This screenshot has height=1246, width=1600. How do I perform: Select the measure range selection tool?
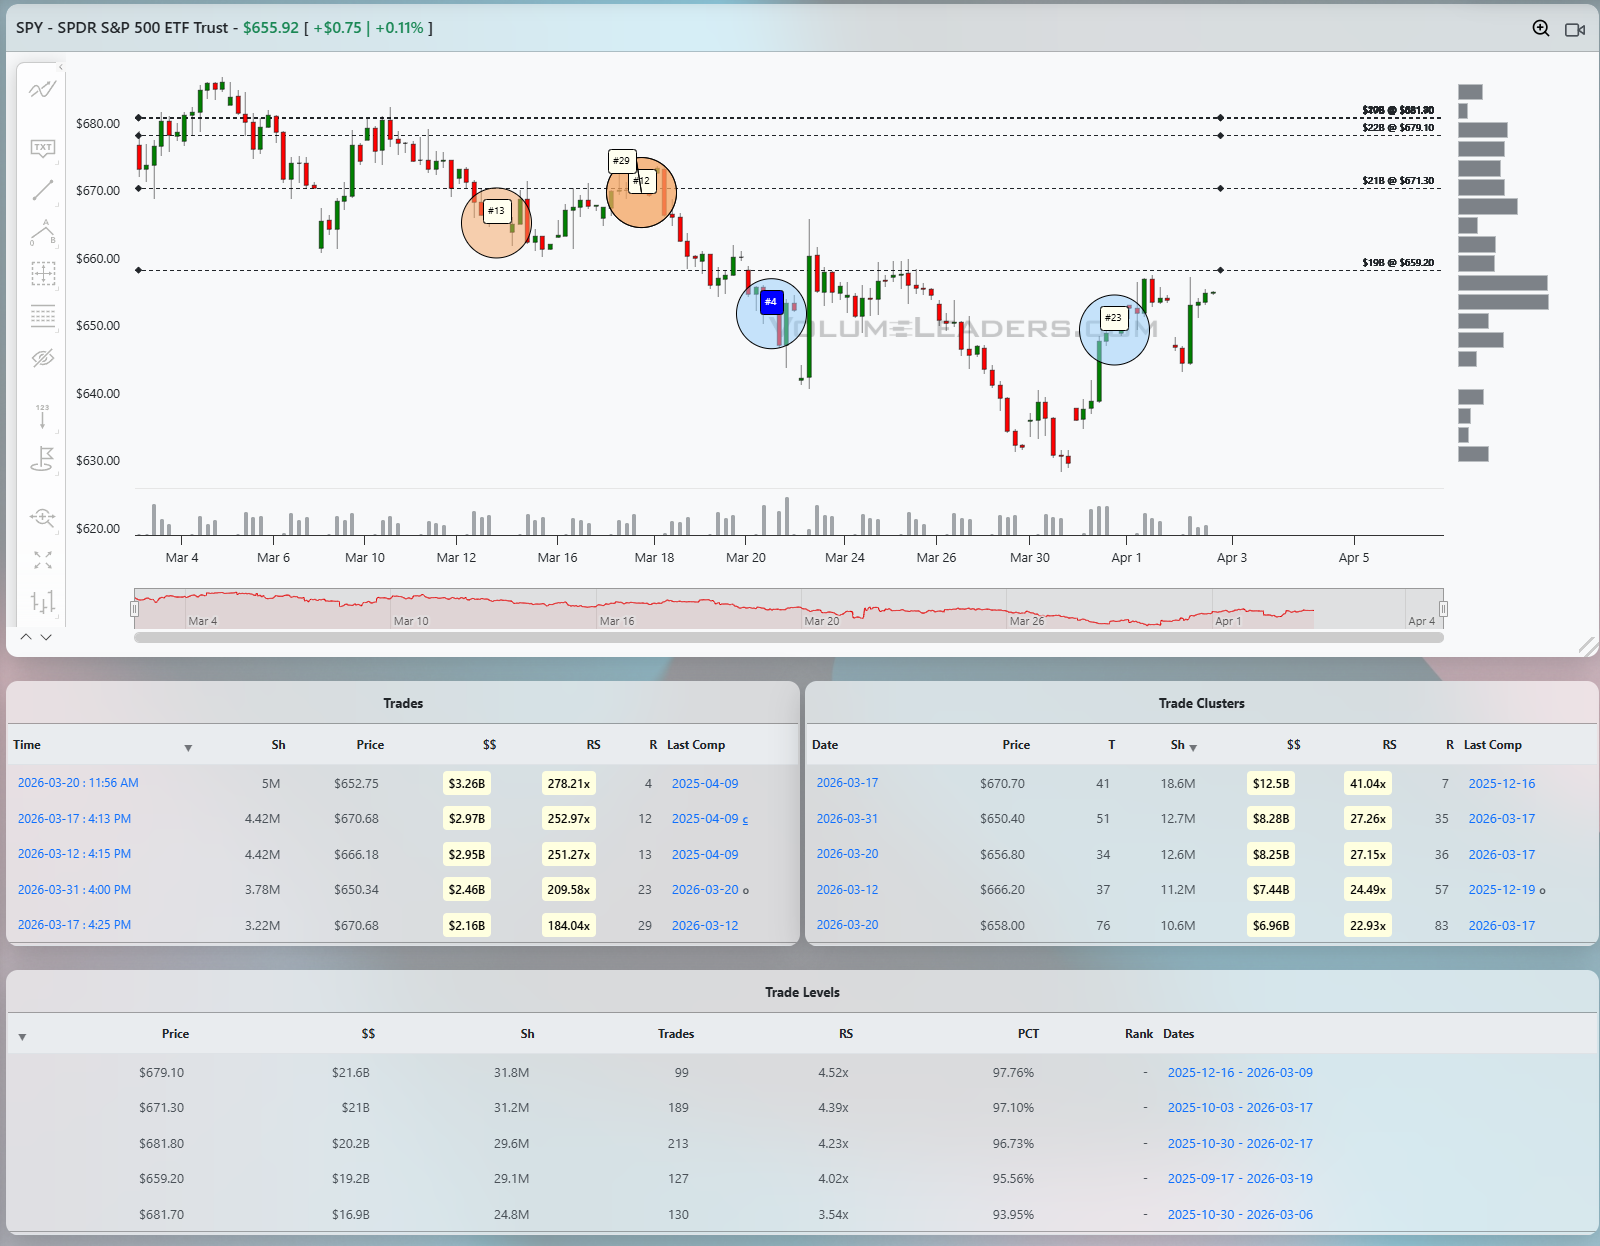[42, 273]
